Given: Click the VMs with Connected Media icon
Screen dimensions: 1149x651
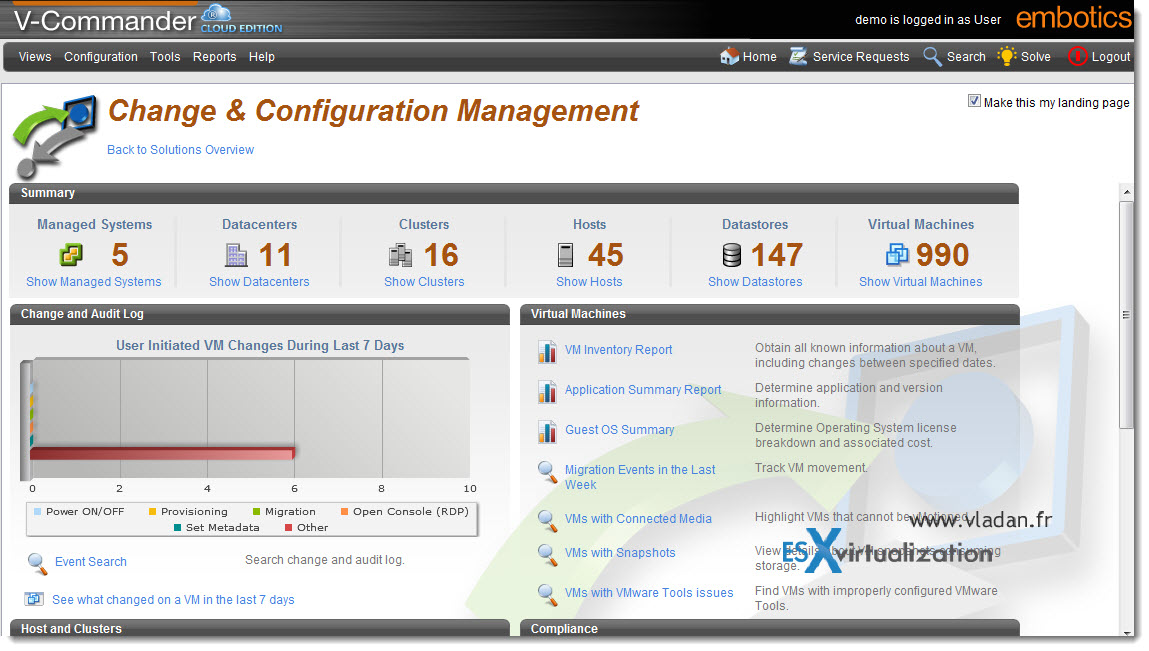Looking at the screenshot, I should [x=547, y=521].
